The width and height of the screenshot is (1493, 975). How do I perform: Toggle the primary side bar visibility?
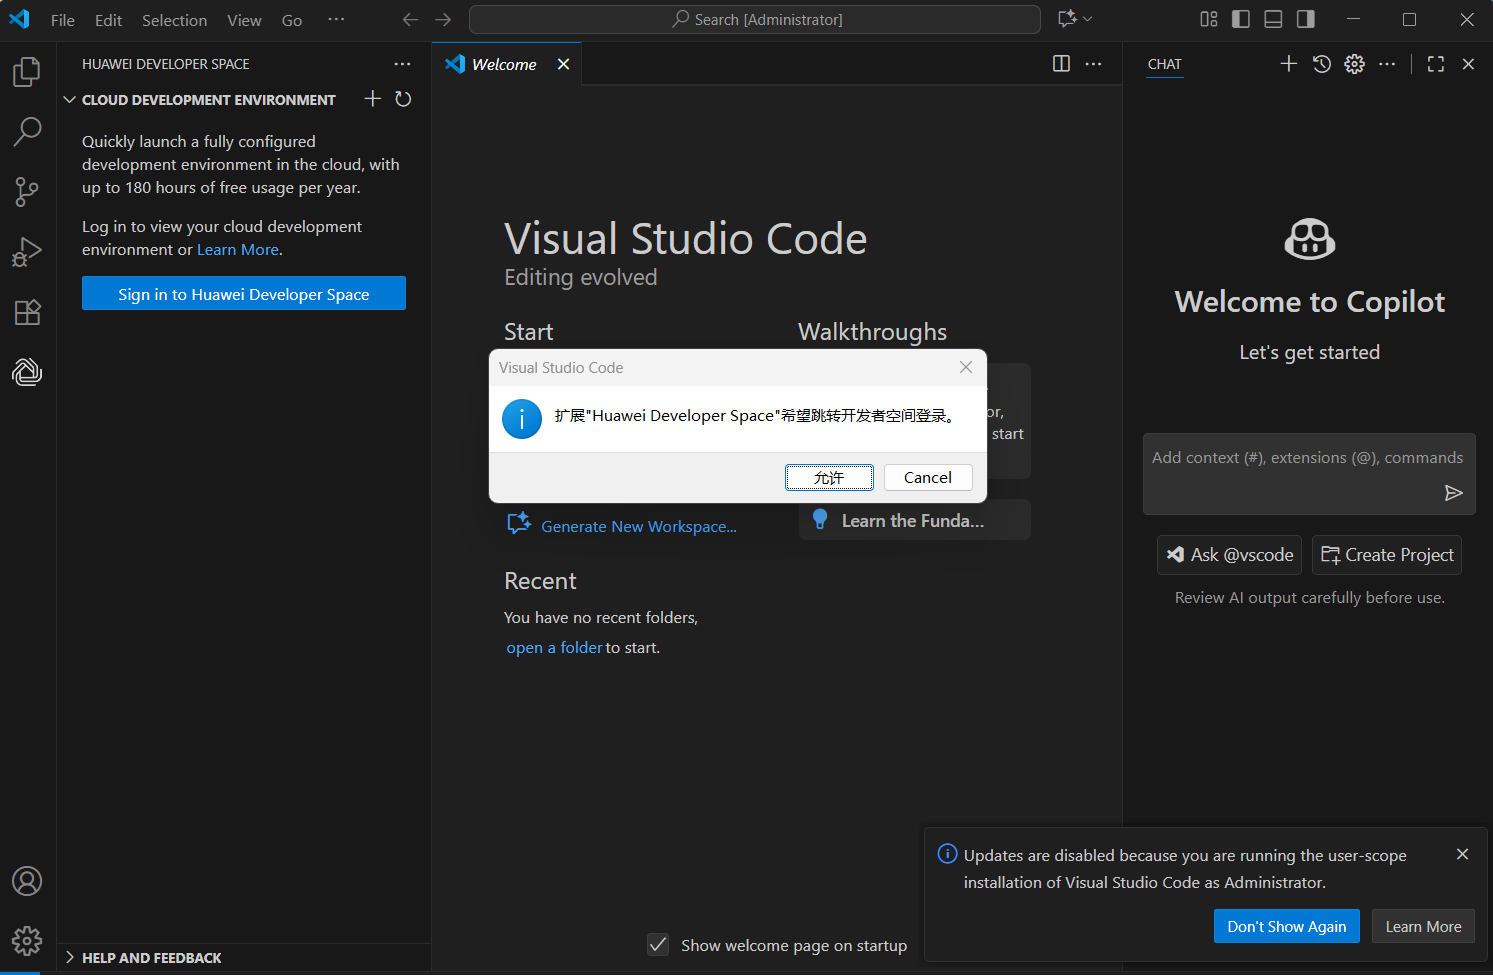[1241, 19]
